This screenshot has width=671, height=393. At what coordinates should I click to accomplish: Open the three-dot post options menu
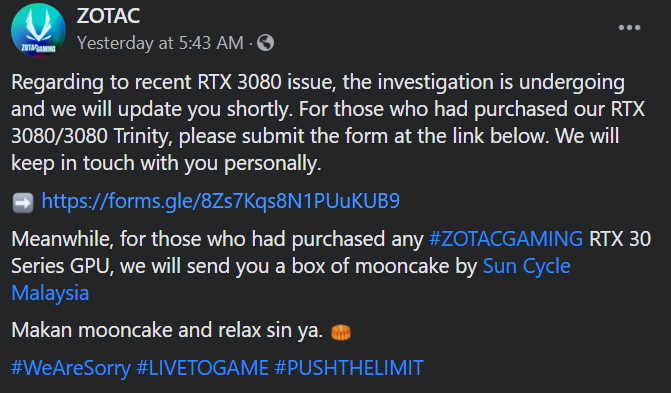(x=629, y=28)
